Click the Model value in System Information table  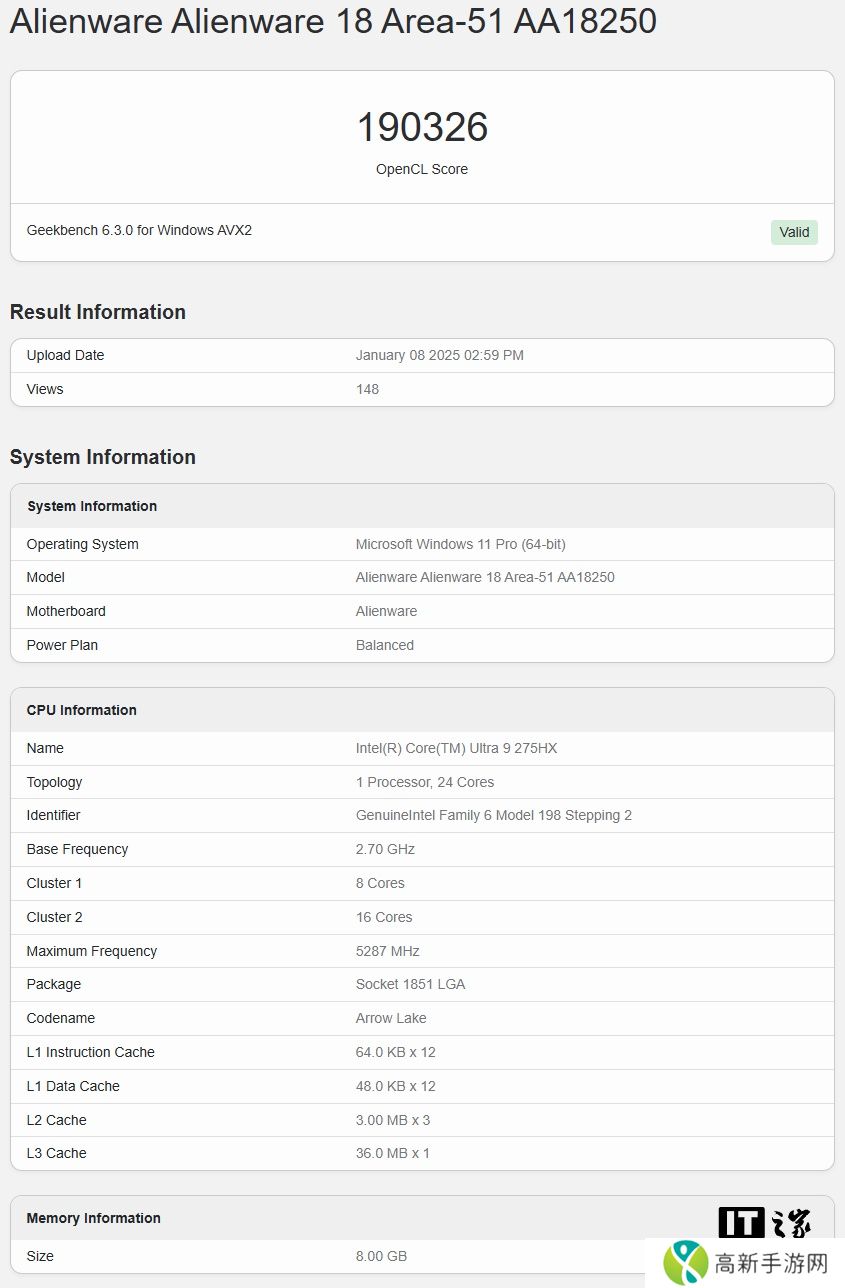coord(485,577)
